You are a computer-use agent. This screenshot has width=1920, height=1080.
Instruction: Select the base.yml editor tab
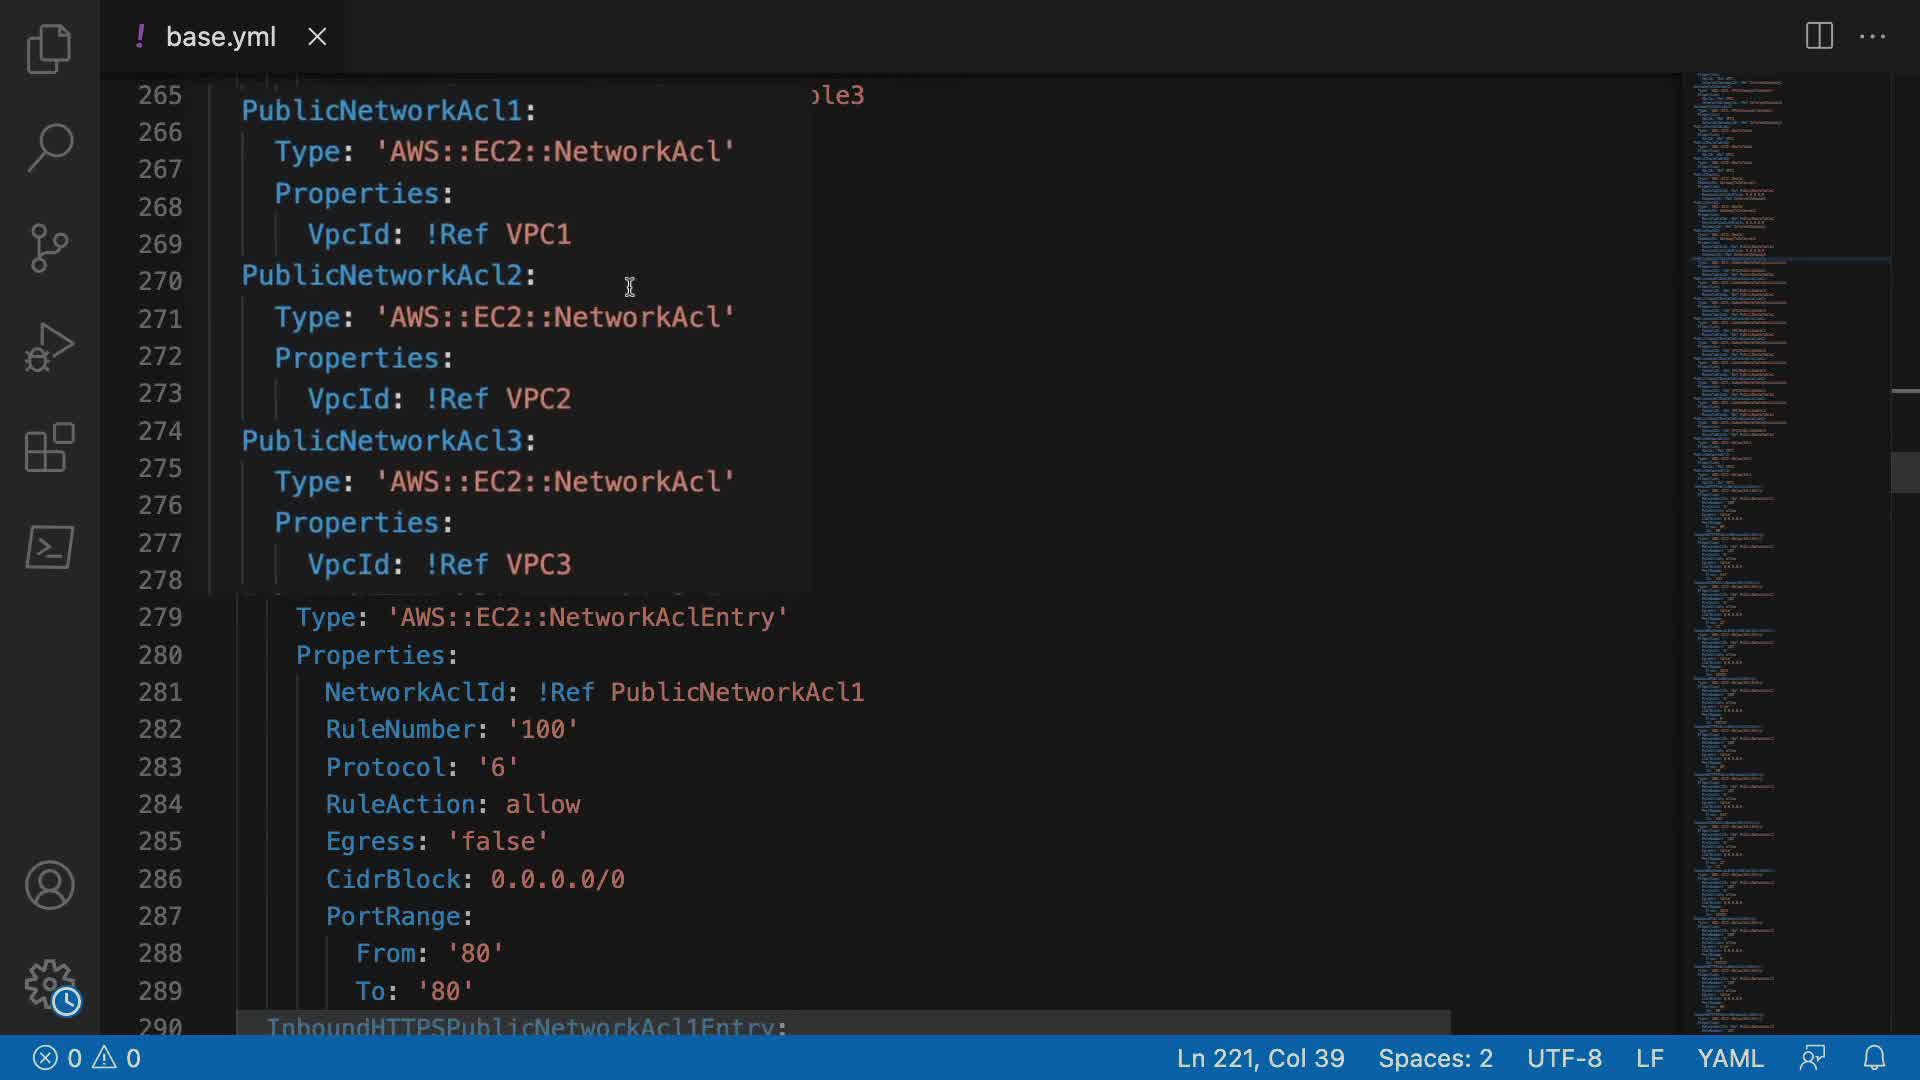coord(220,37)
